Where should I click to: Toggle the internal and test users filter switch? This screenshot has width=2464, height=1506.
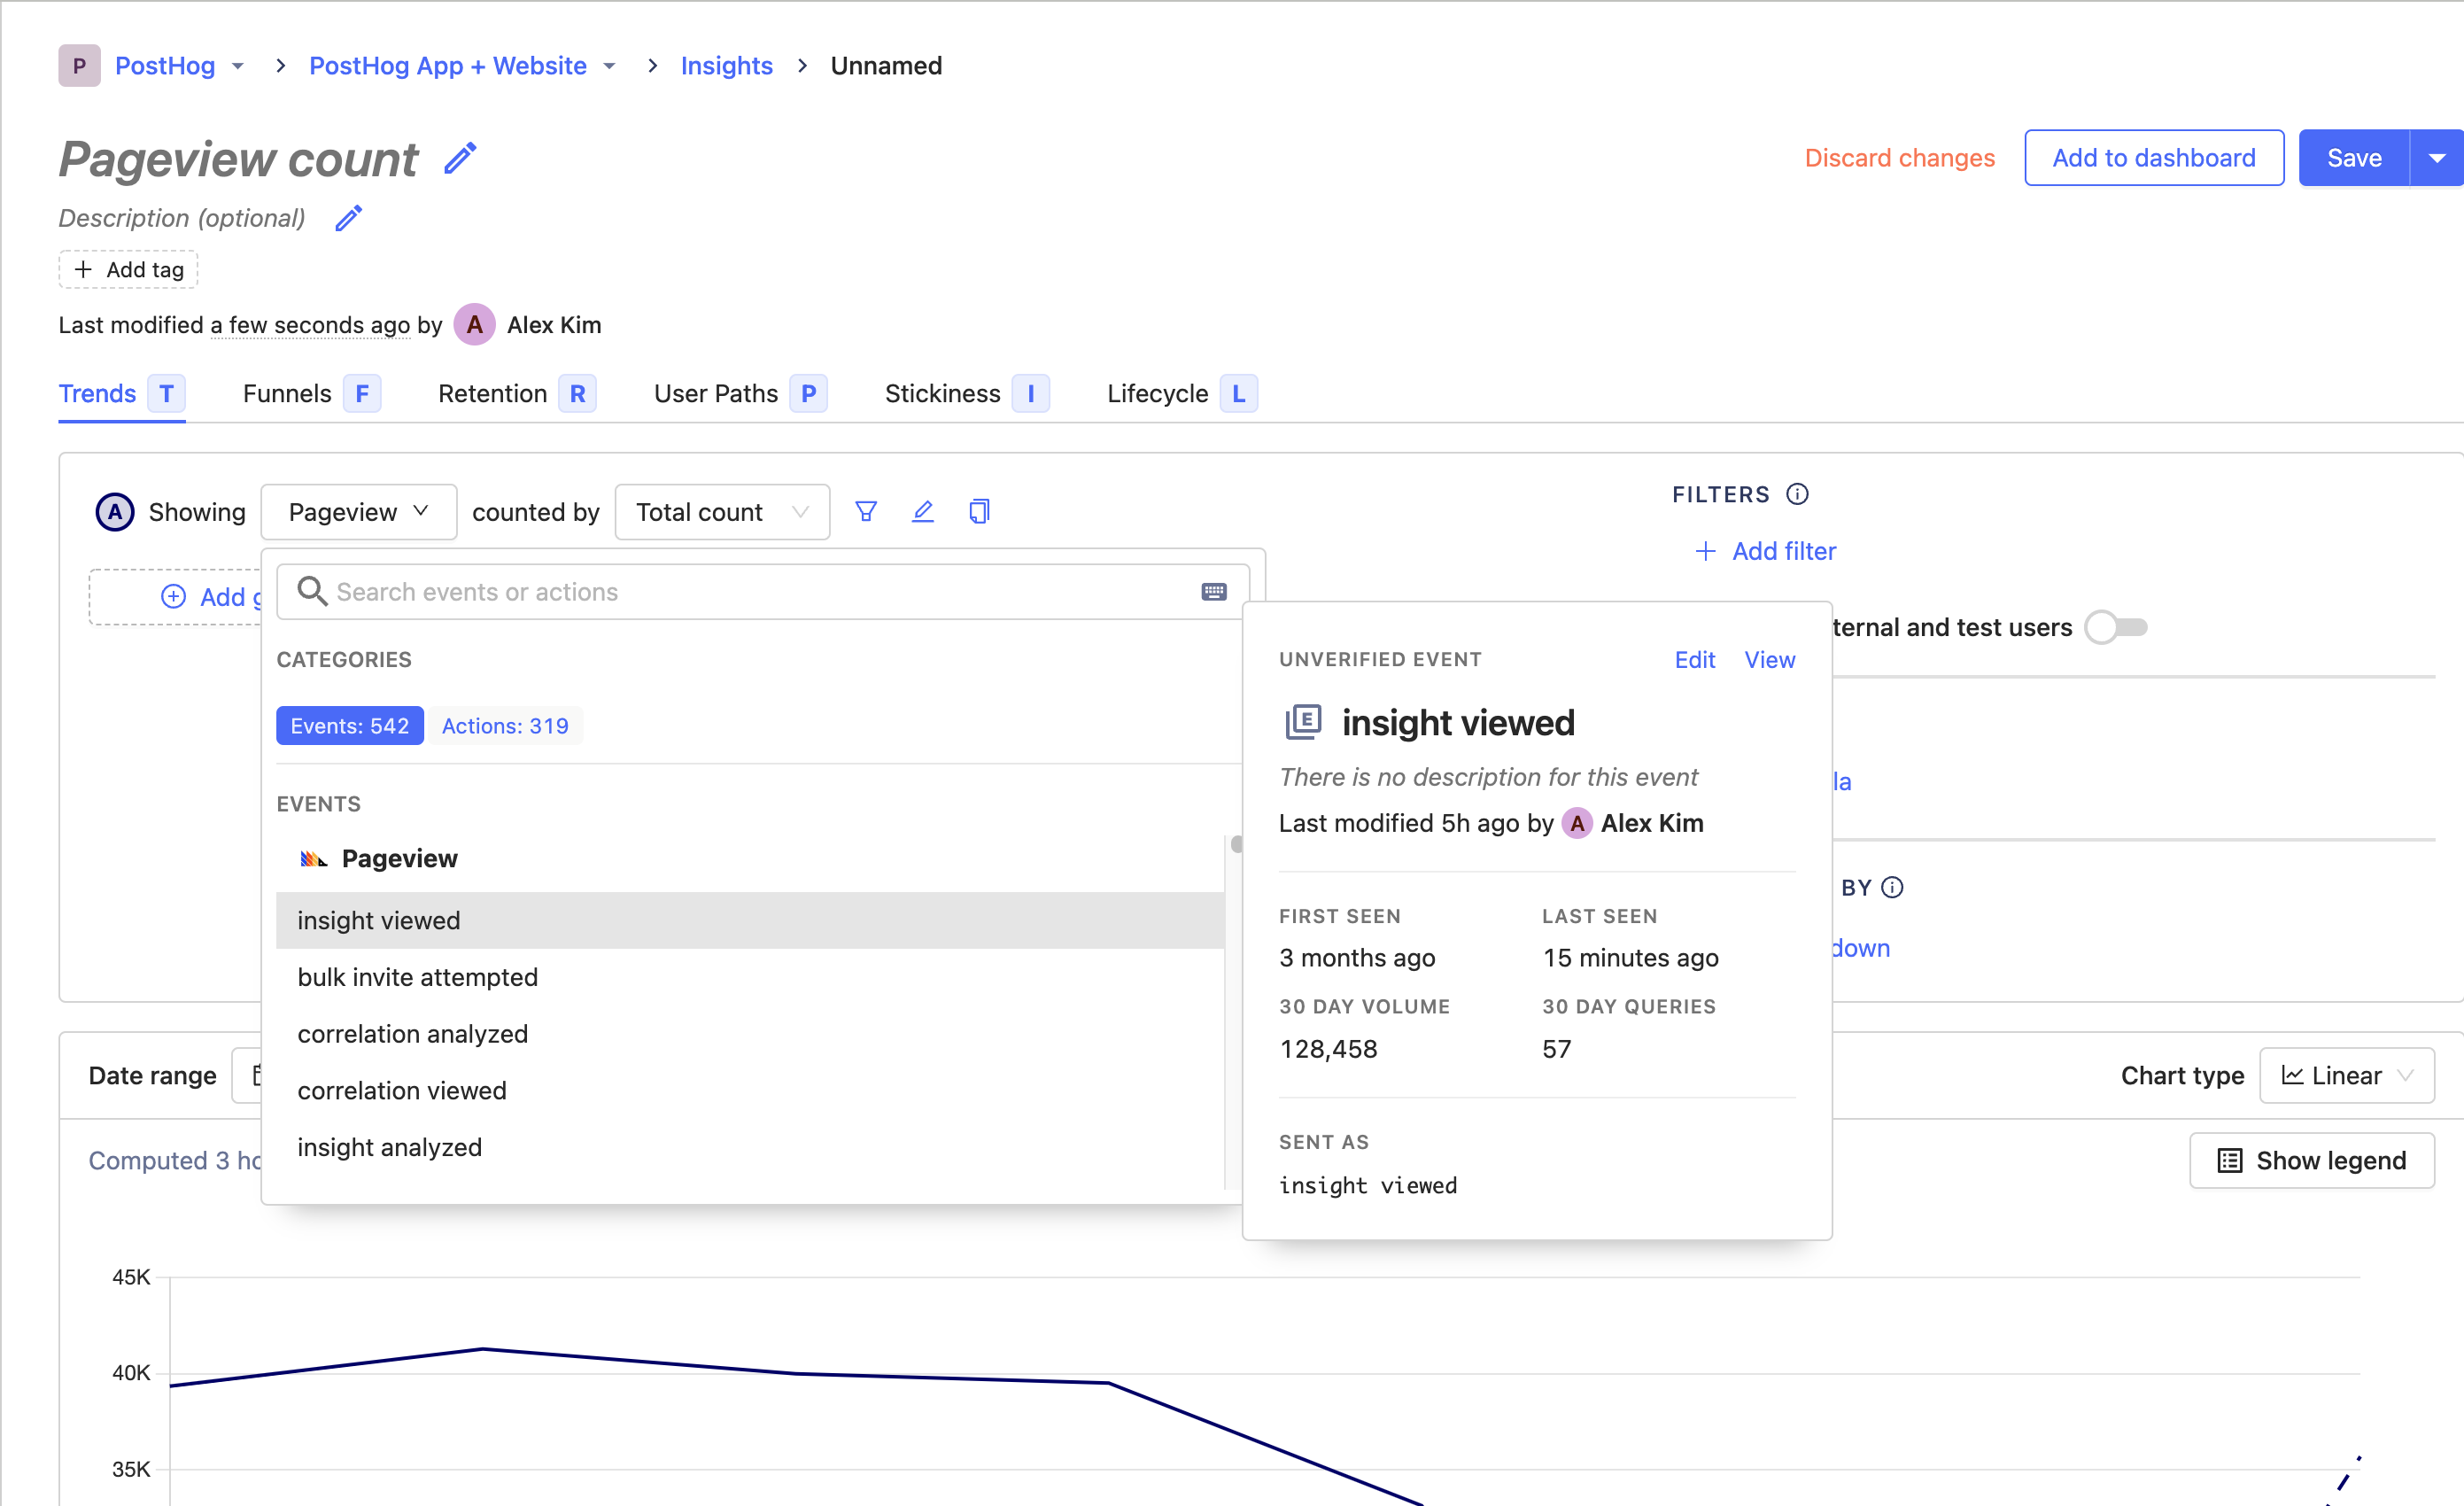pyautogui.click(x=2116, y=627)
